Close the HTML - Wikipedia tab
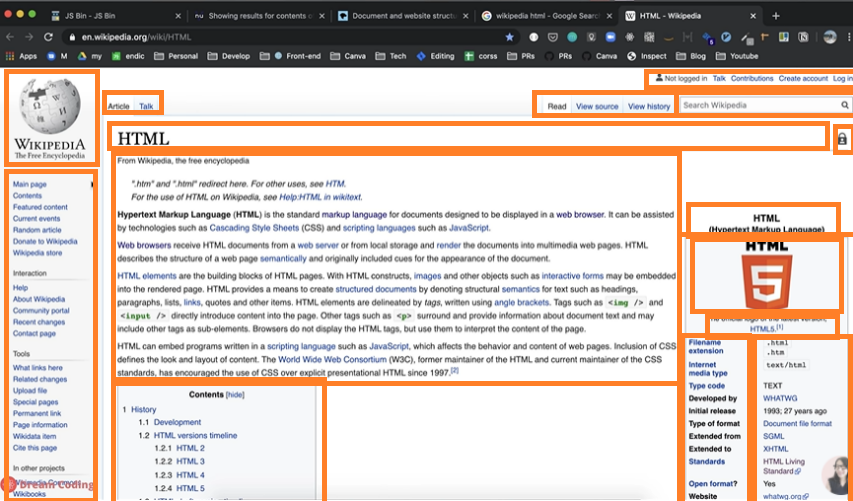The height and width of the screenshot is (501, 853). coord(753,16)
